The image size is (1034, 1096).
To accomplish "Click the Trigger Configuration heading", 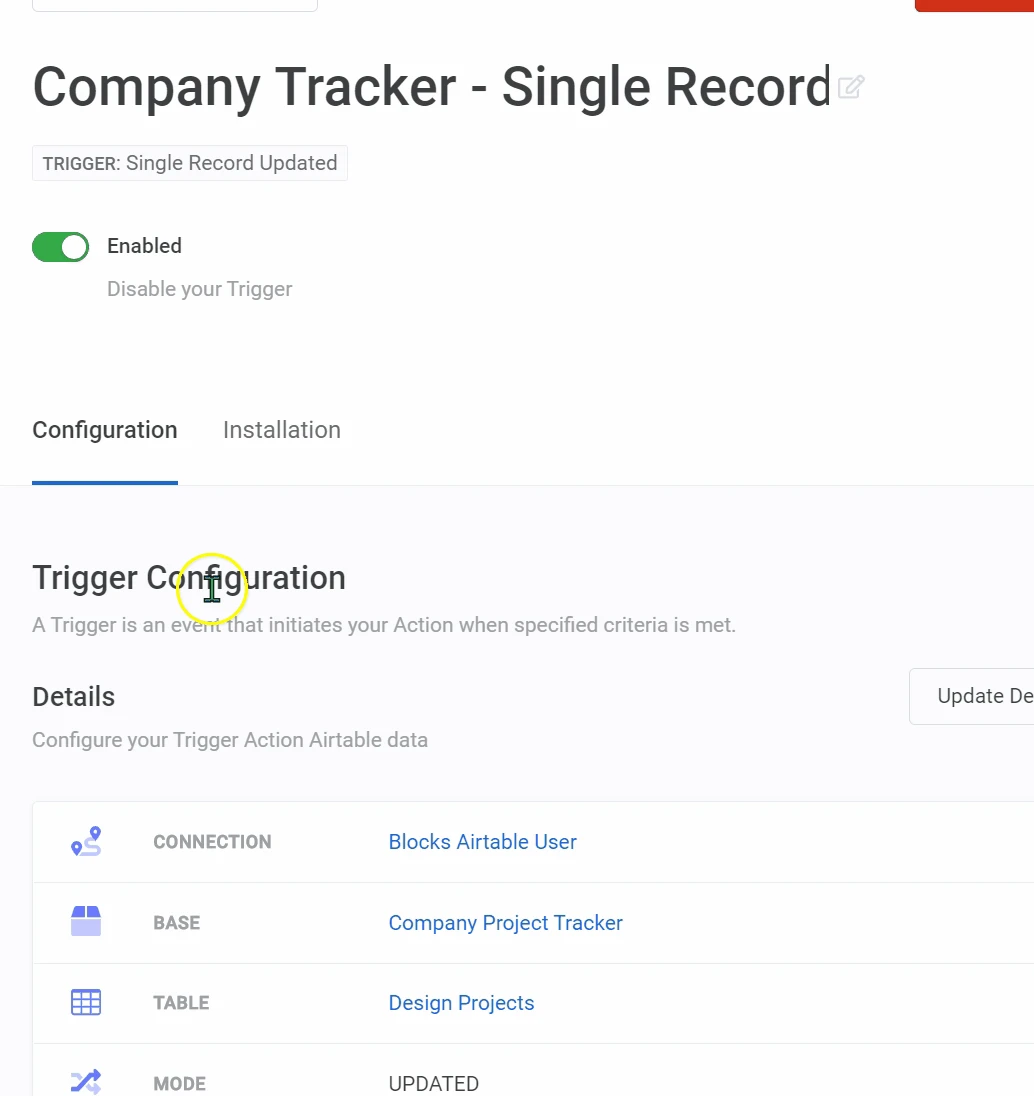I will tap(189, 578).
